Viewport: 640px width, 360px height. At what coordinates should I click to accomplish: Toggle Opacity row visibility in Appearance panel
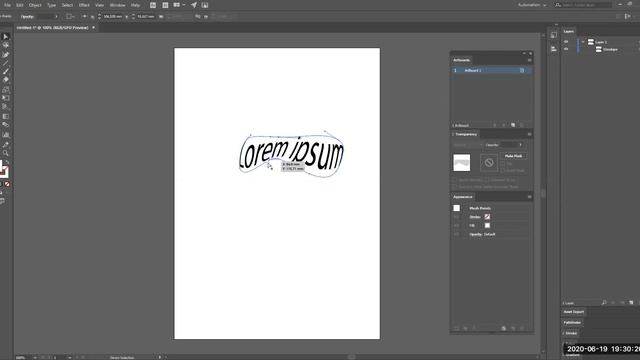pos(456,234)
